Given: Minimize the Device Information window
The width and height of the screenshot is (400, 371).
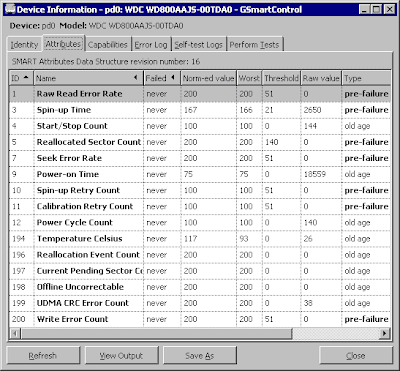Looking at the screenshot, I should click(x=364, y=10).
